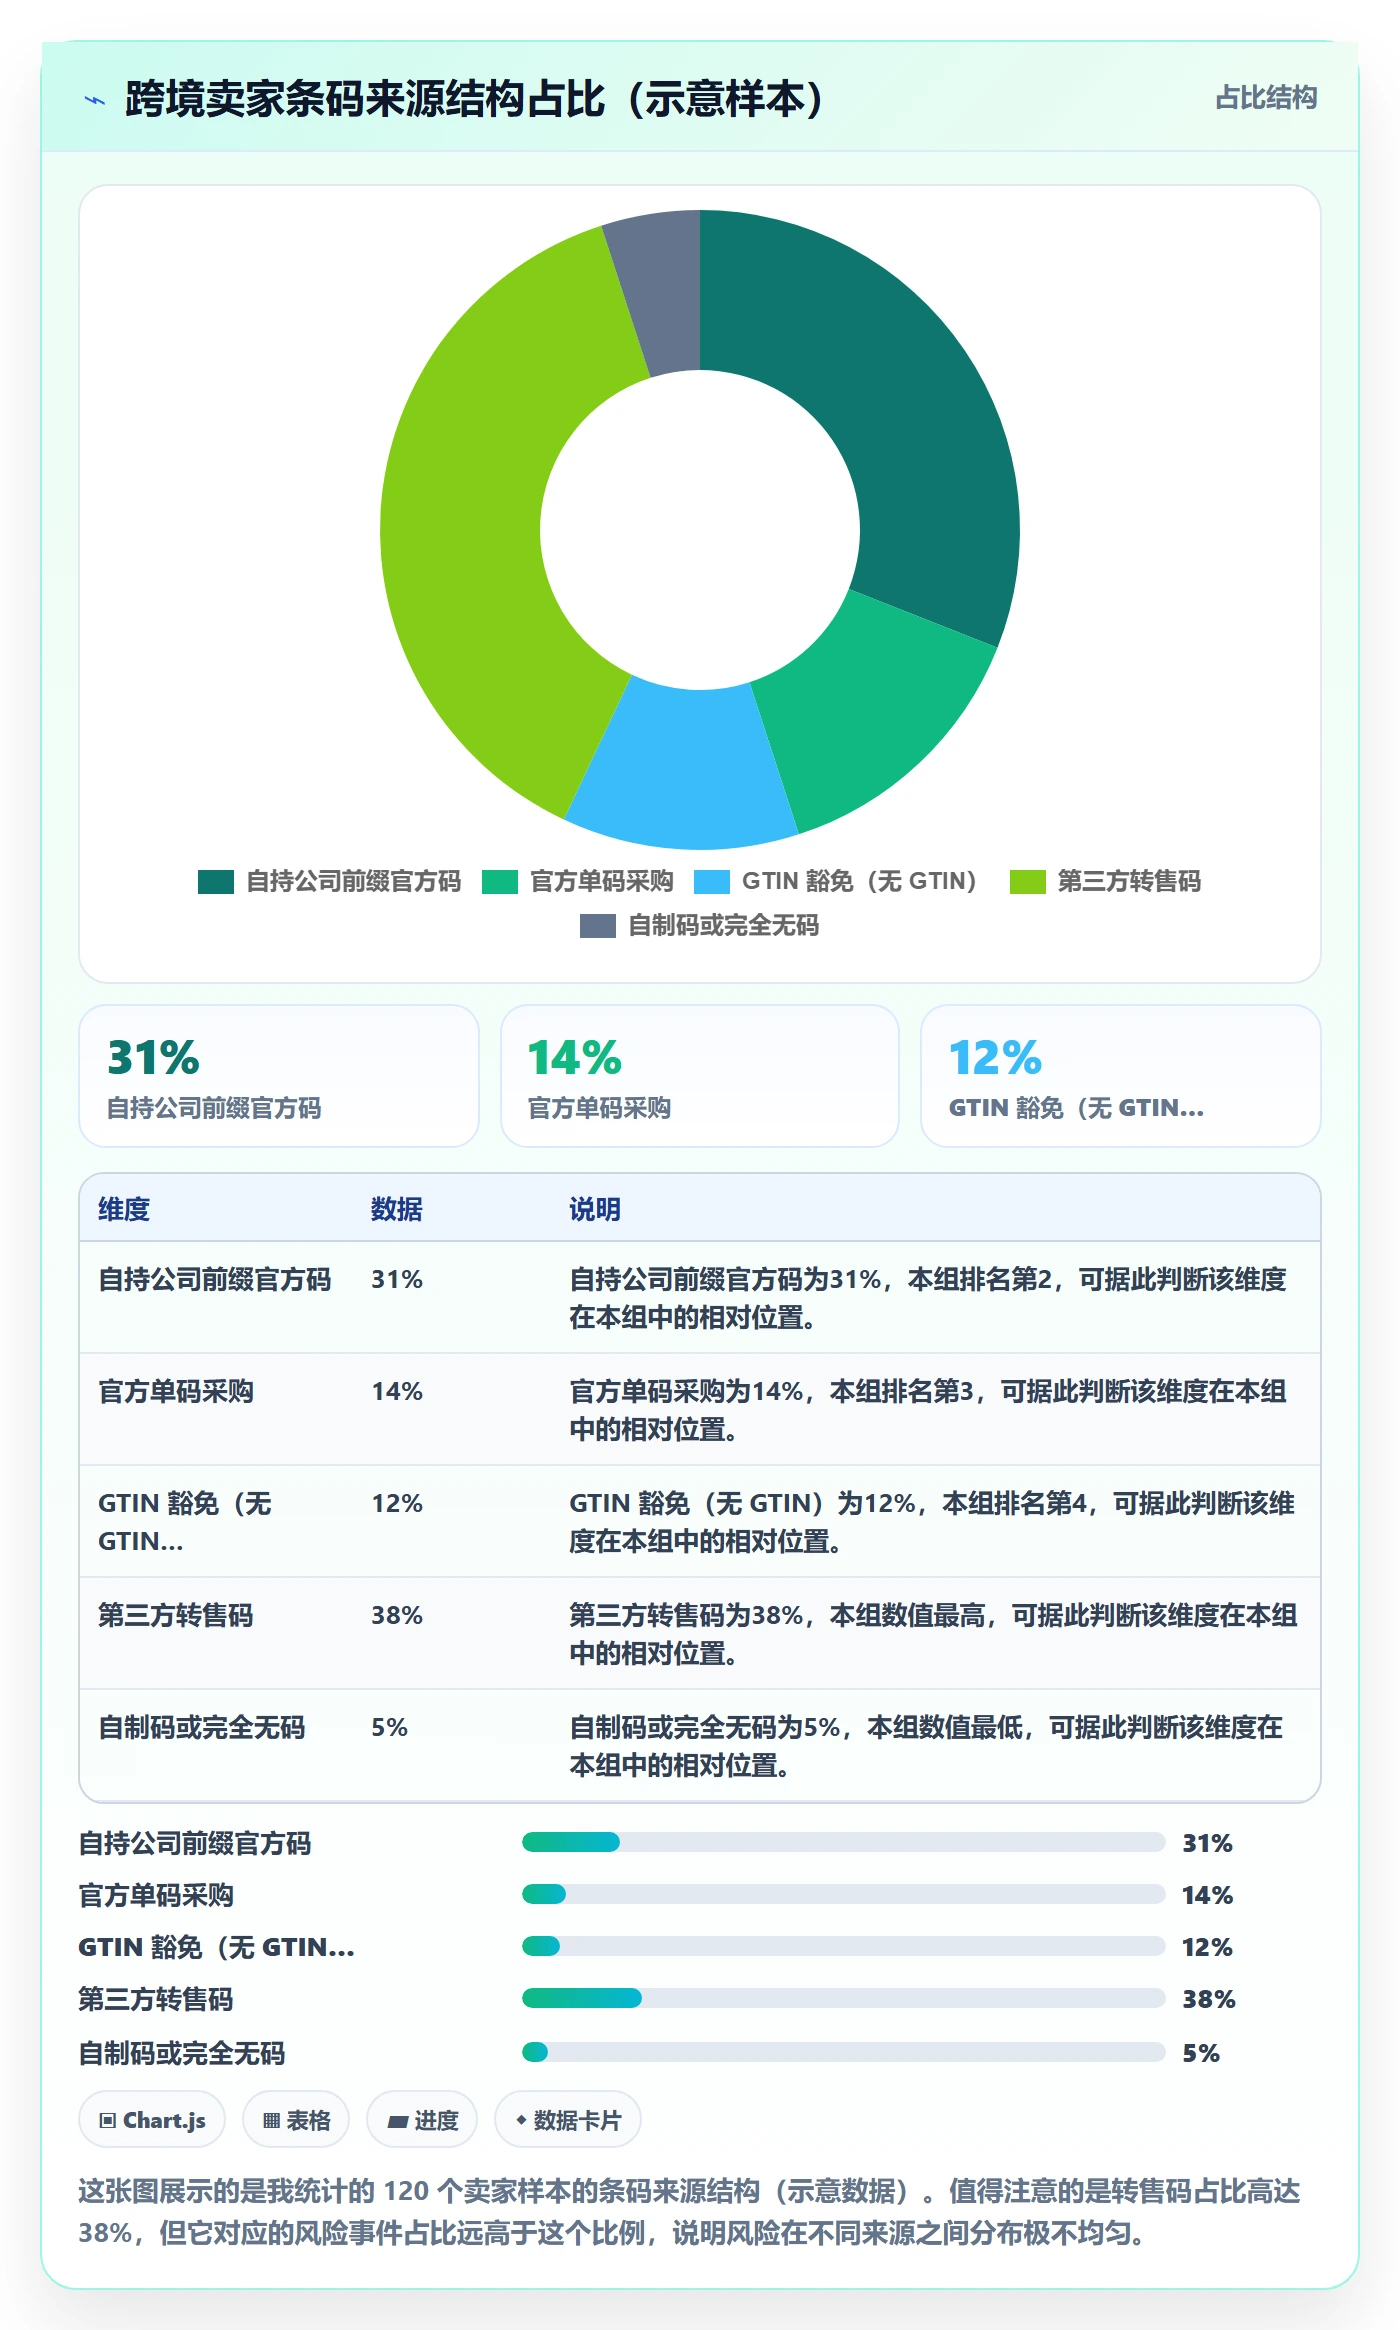Screen dimensions: 1400x2330
Task: Click the 第三方转售码 progress bar
Action: 843,1998
